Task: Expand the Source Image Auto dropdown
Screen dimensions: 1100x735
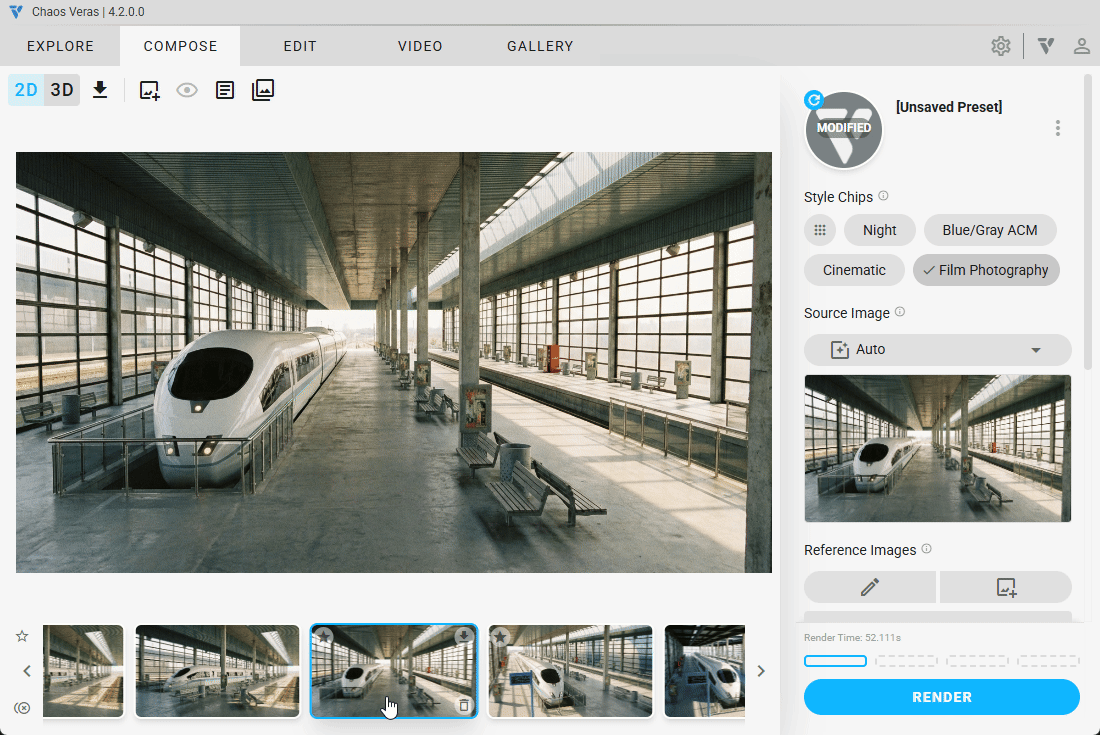Action: (937, 350)
